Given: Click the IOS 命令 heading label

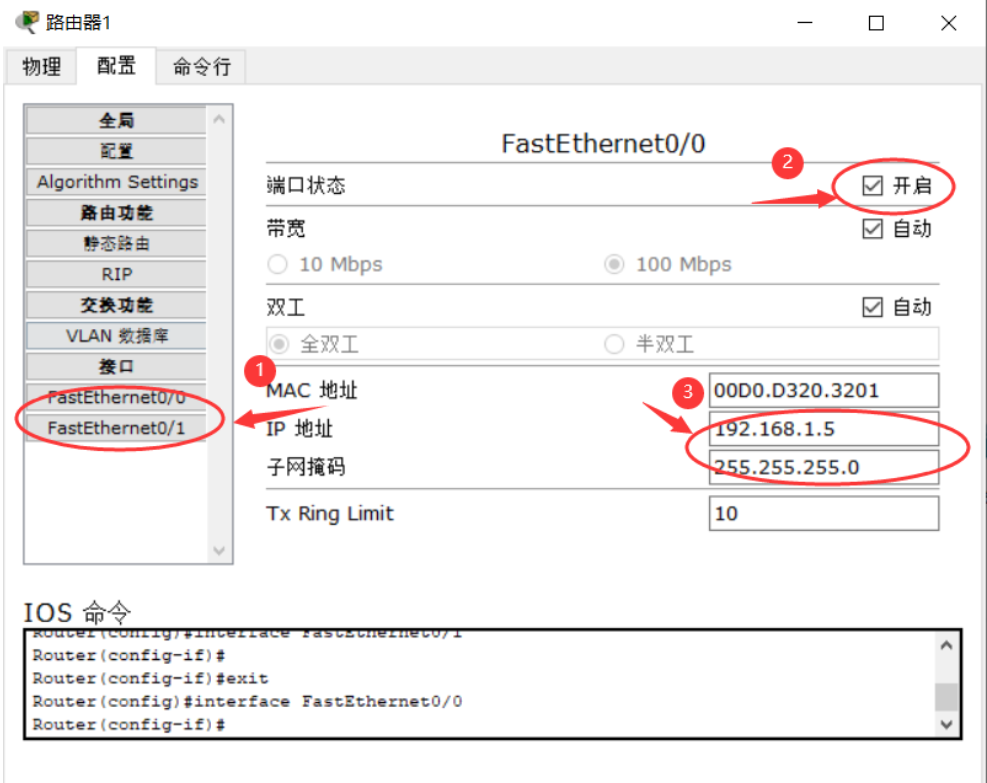Looking at the screenshot, I should click(x=77, y=612).
